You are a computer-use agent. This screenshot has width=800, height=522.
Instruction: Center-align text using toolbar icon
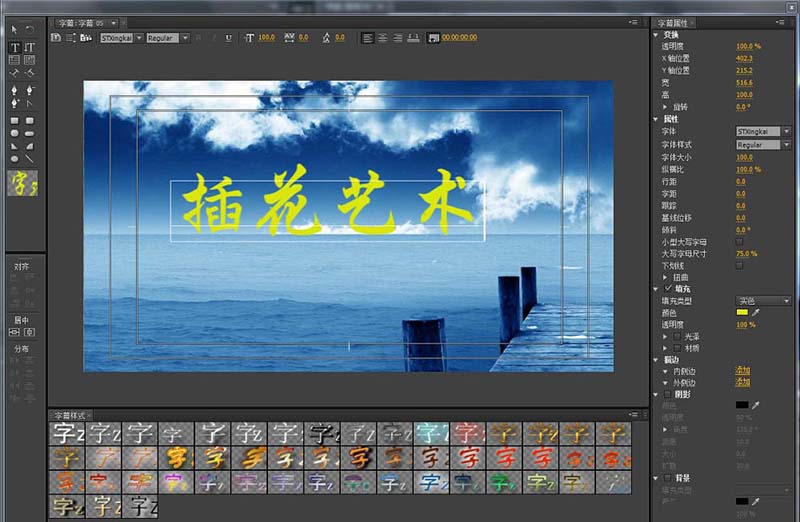click(x=383, y=38)
